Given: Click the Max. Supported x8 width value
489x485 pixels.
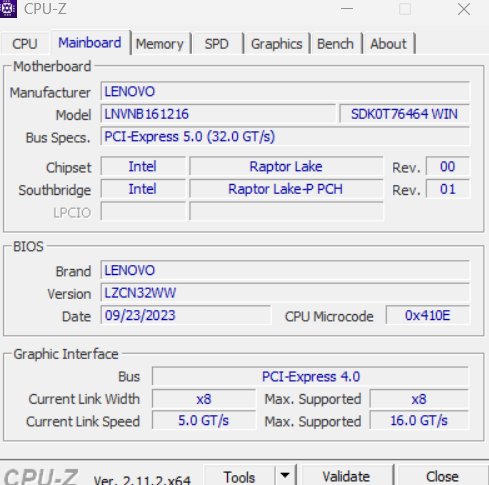Looking at the screenshot, I should (419, 399).
